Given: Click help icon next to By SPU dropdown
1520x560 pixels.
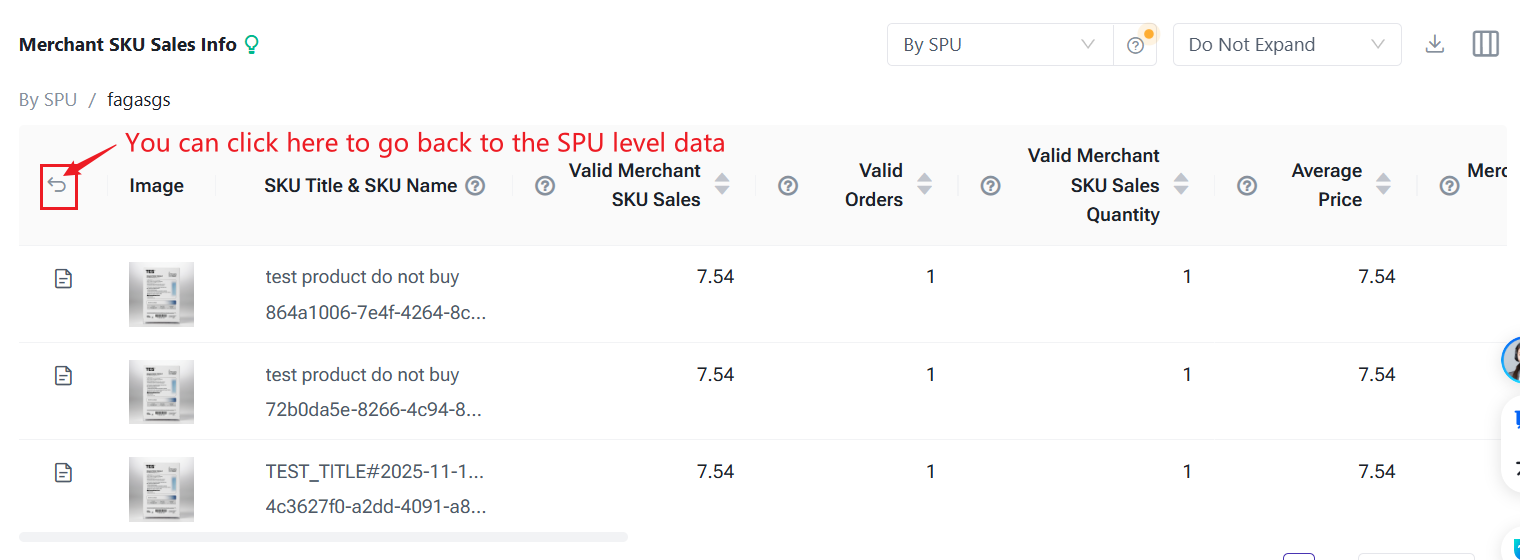Looking at the screenshot, I should coord(1135,45).
